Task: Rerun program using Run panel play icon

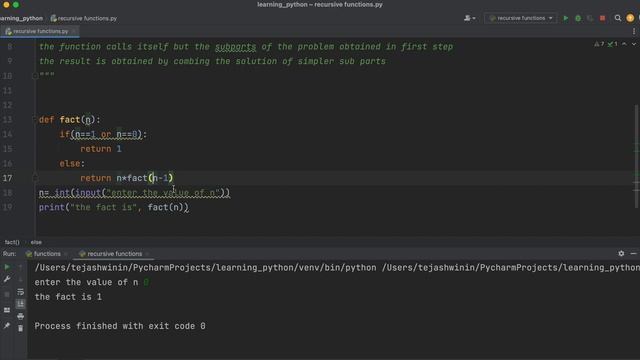Action: pyautogui.click(x=7, y=267)
